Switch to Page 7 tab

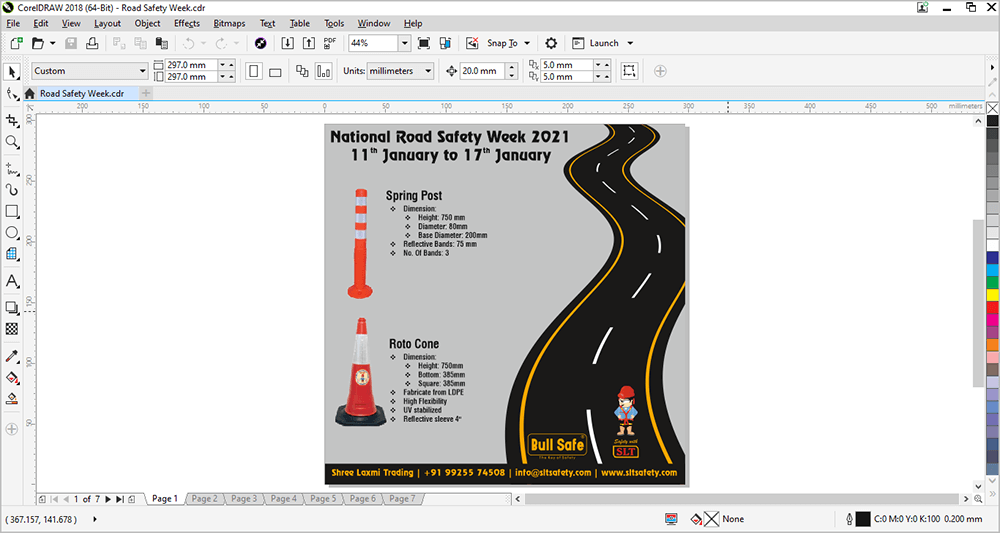pos(402,499)
